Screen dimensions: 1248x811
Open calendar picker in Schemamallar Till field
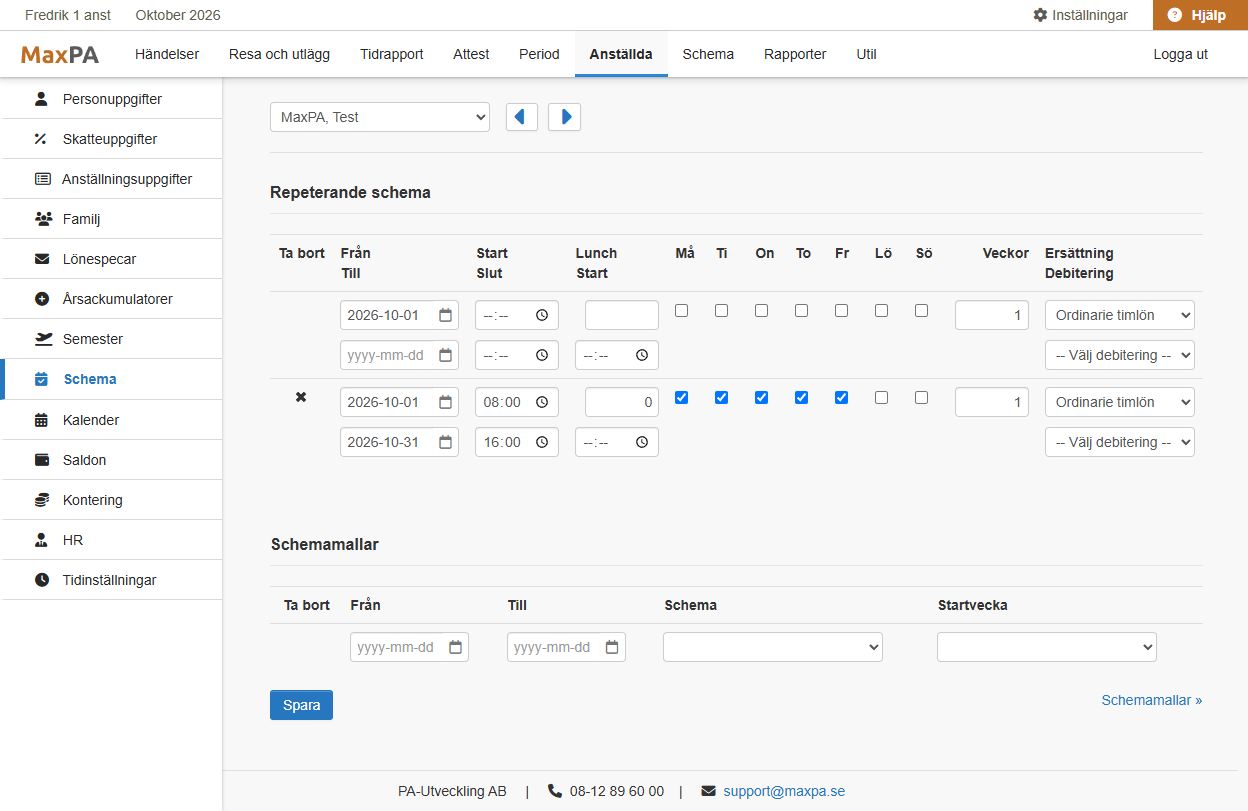(x=613, y=647)
